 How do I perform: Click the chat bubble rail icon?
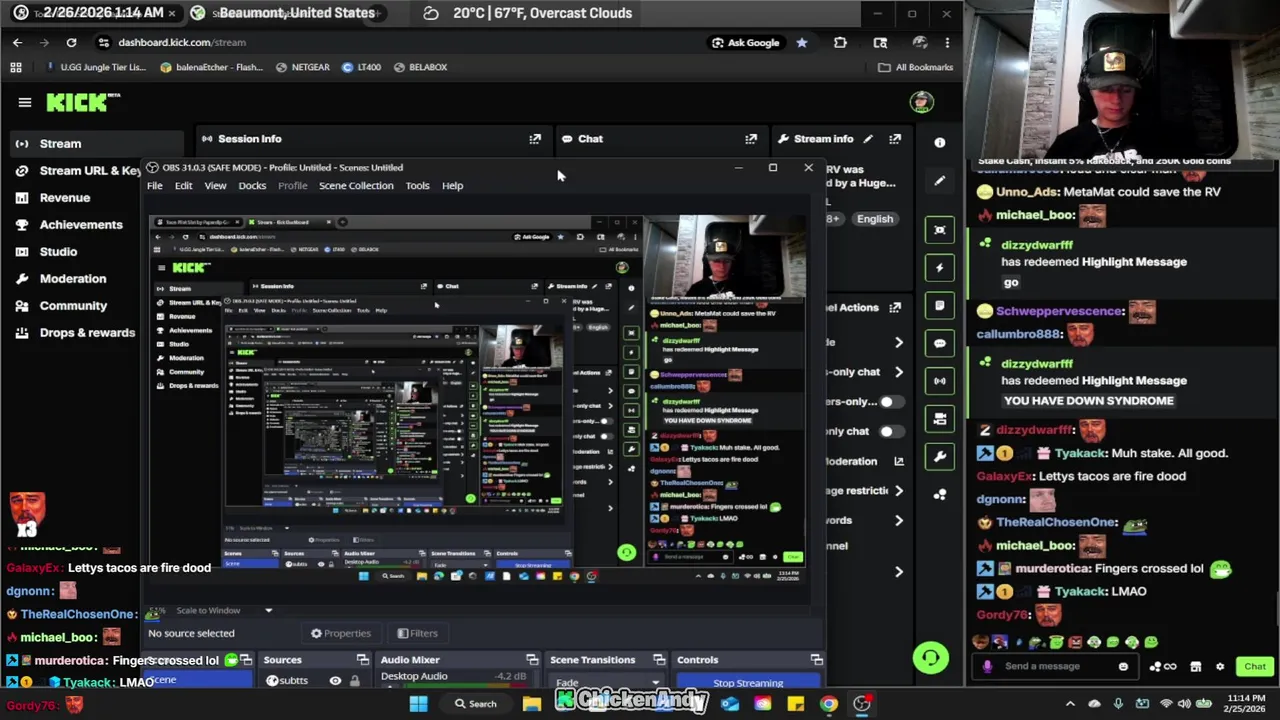(x=940, y=343)
